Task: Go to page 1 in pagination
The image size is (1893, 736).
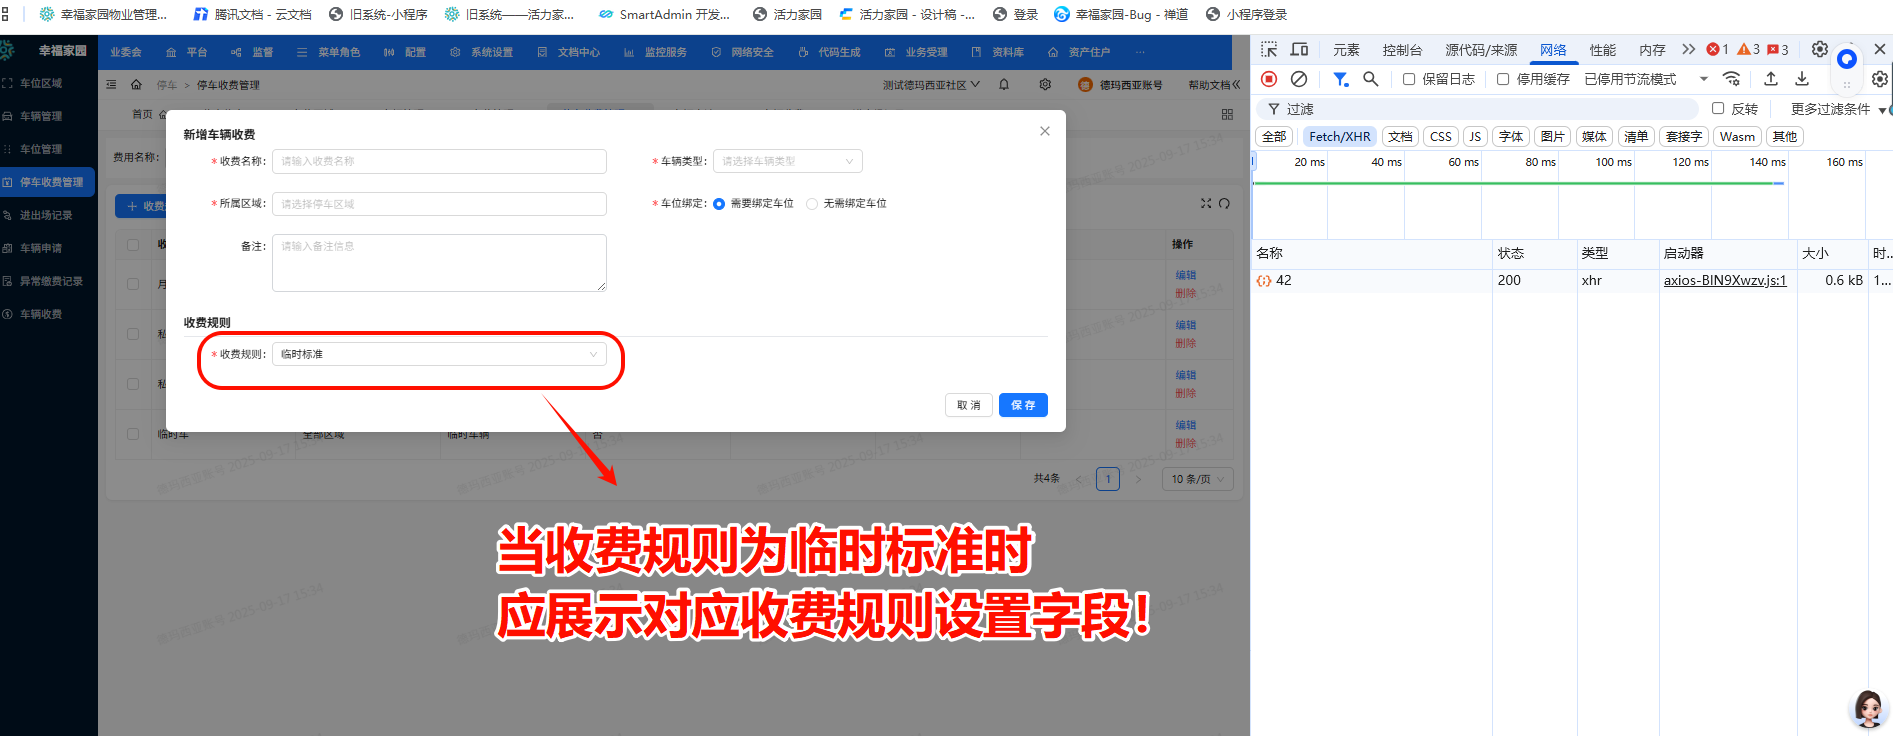Action: pyautogui.click(x=1108, y=479)
